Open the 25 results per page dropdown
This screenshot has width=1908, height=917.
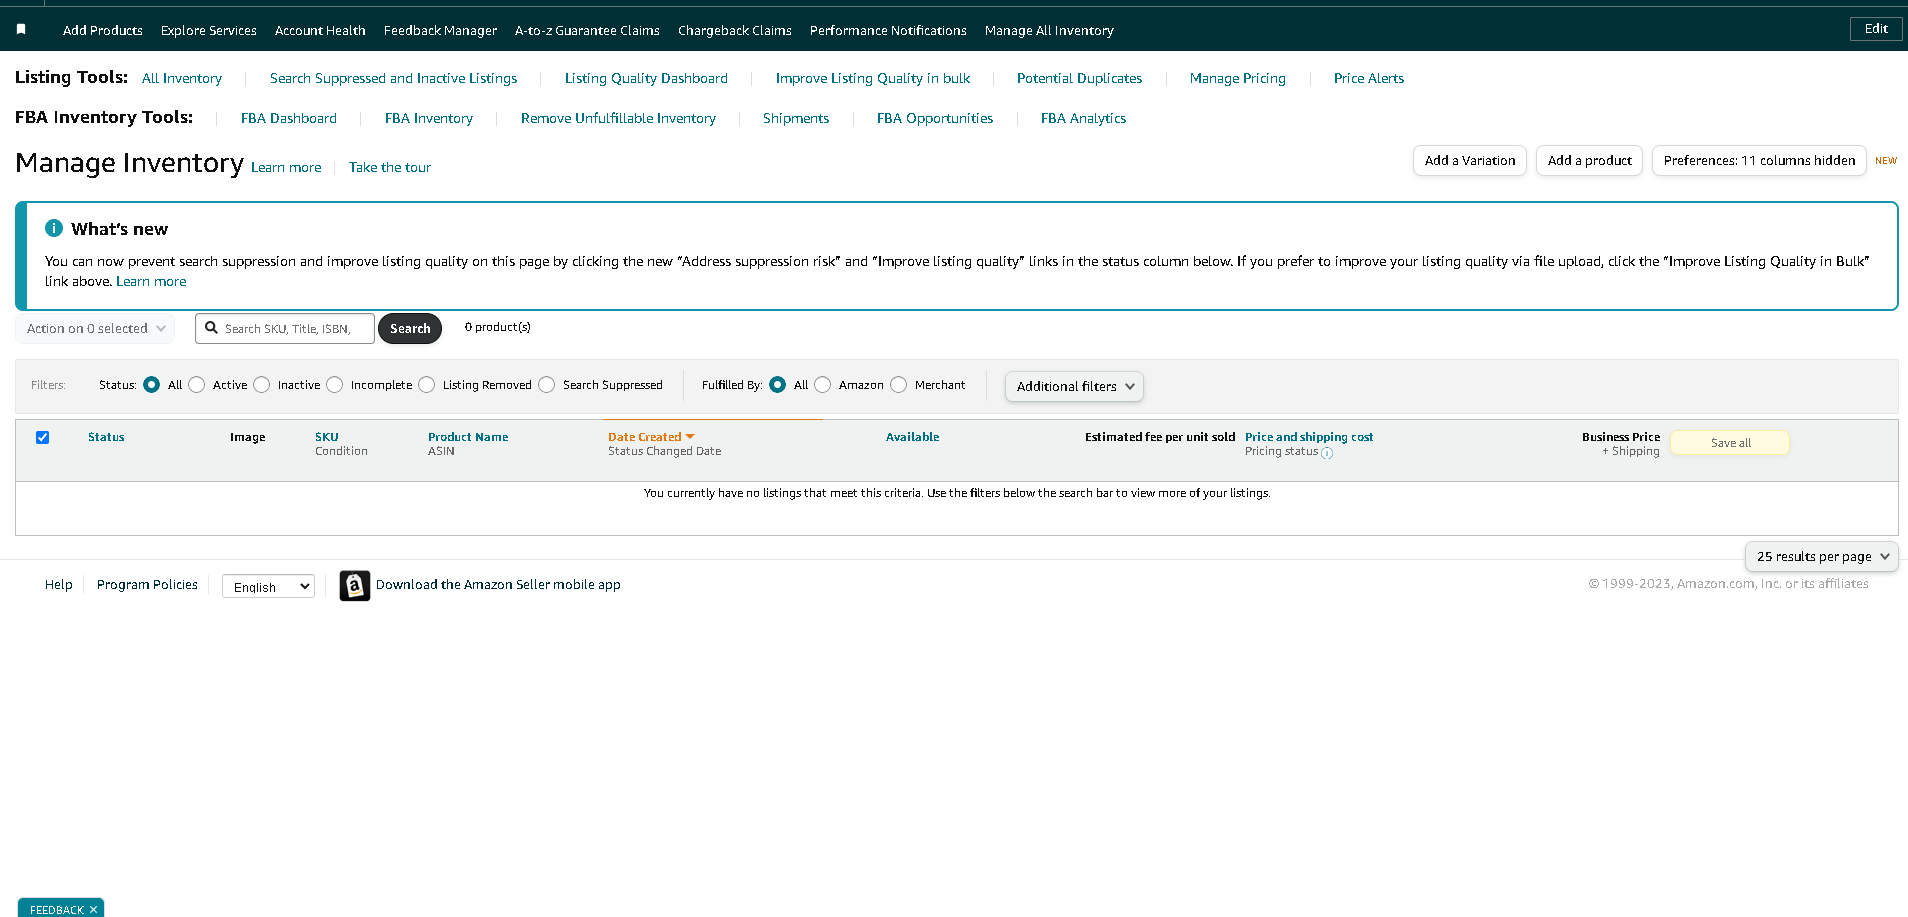click(1821, 556)
